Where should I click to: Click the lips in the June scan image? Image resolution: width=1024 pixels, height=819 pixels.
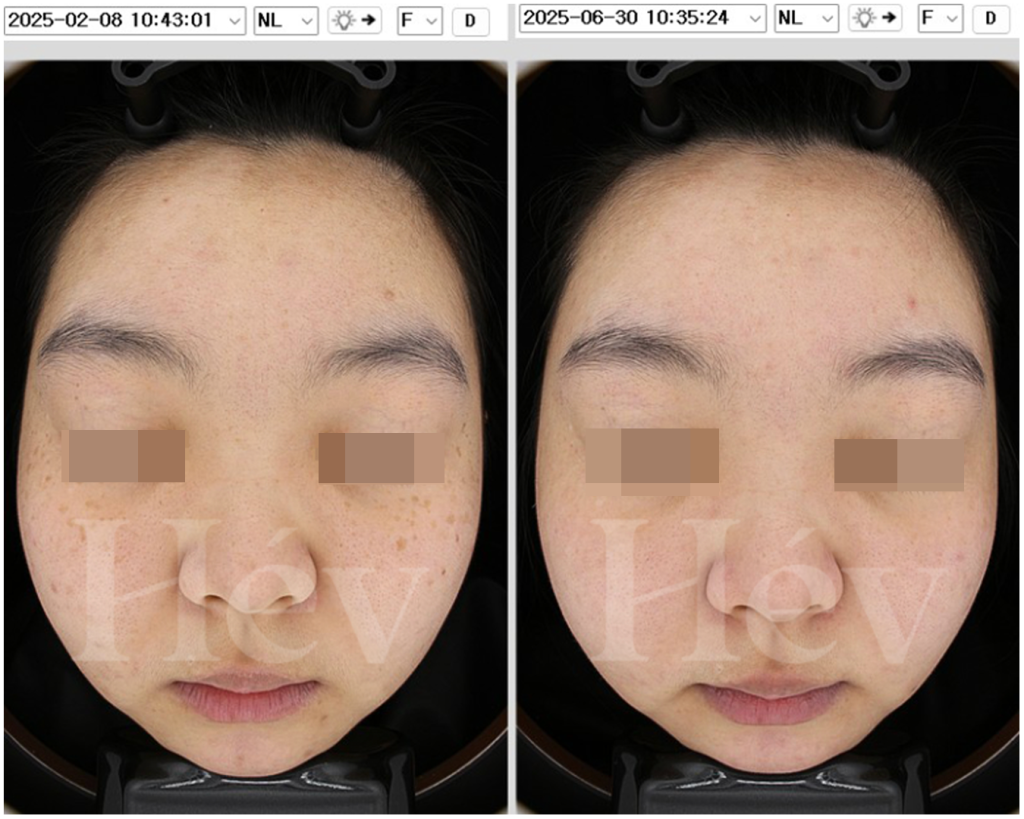(770, 700)
